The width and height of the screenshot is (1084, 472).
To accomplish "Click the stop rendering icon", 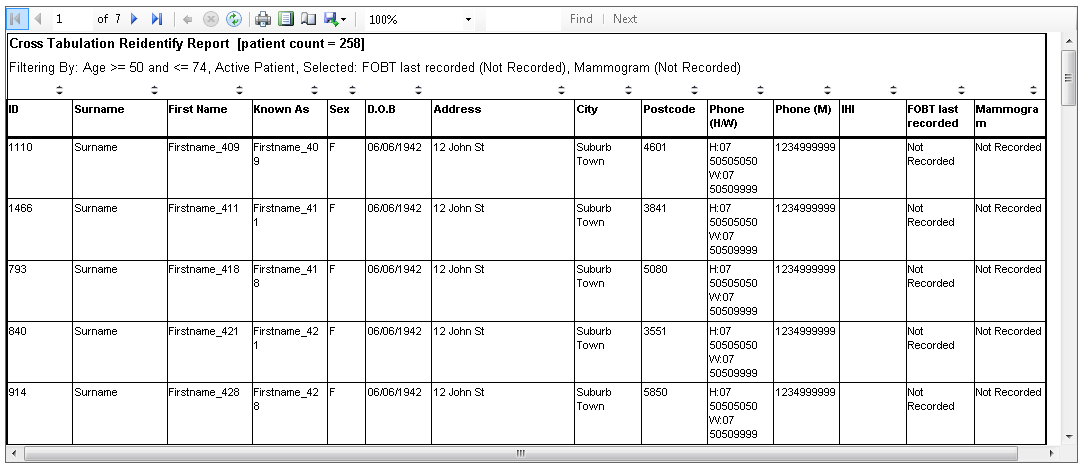I will (211, 19).
